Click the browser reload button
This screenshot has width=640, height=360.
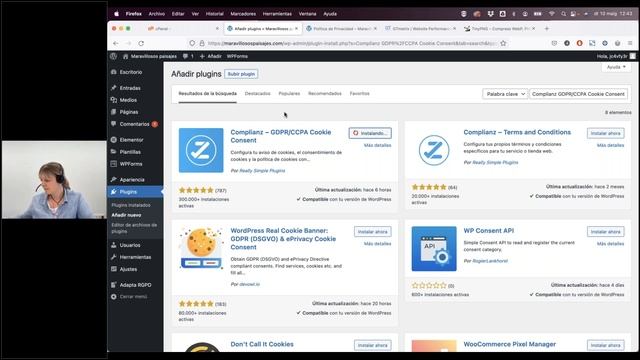(x=141, y=43)
